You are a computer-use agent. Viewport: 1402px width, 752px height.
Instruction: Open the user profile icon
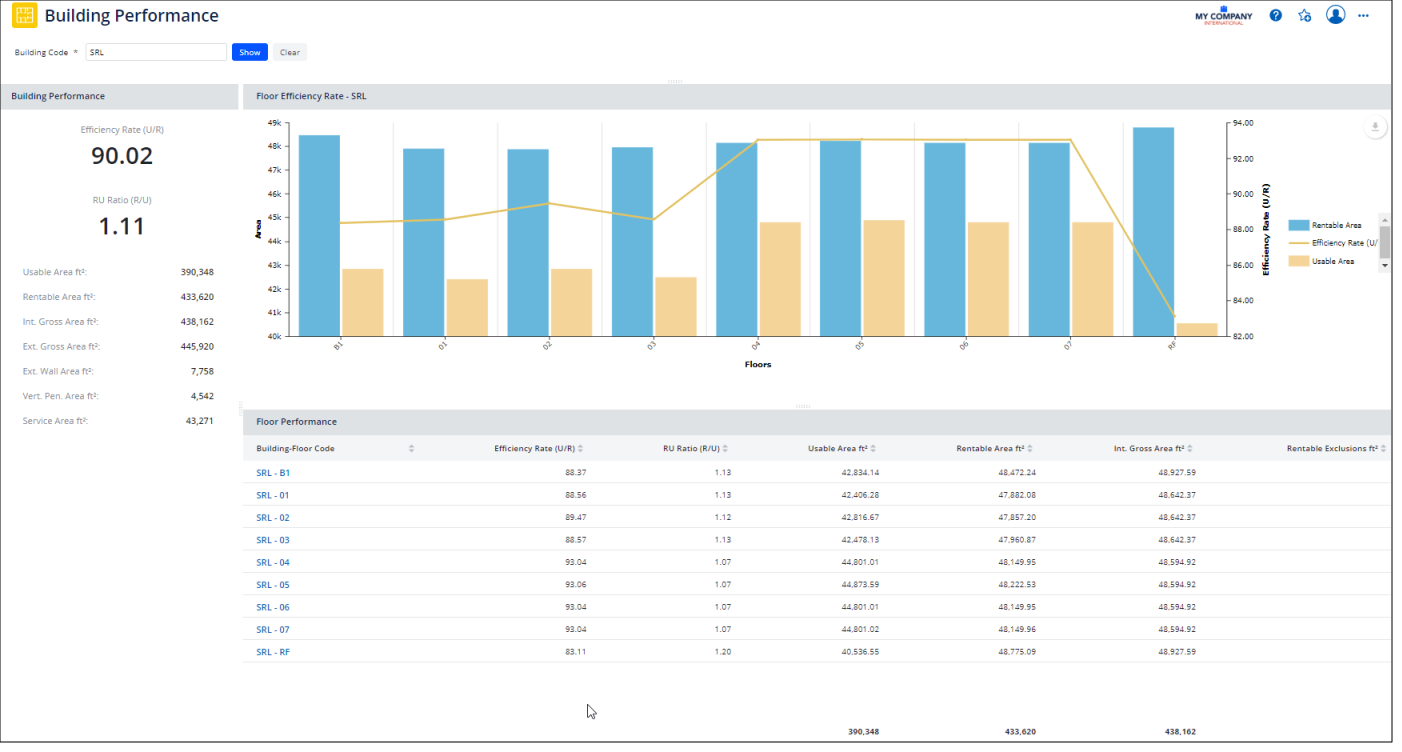(1335, 15)
